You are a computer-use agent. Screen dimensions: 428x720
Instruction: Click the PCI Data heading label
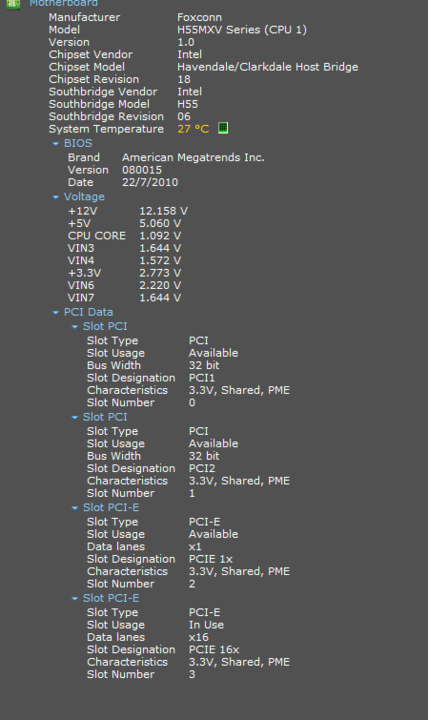[x=88, y=312]
